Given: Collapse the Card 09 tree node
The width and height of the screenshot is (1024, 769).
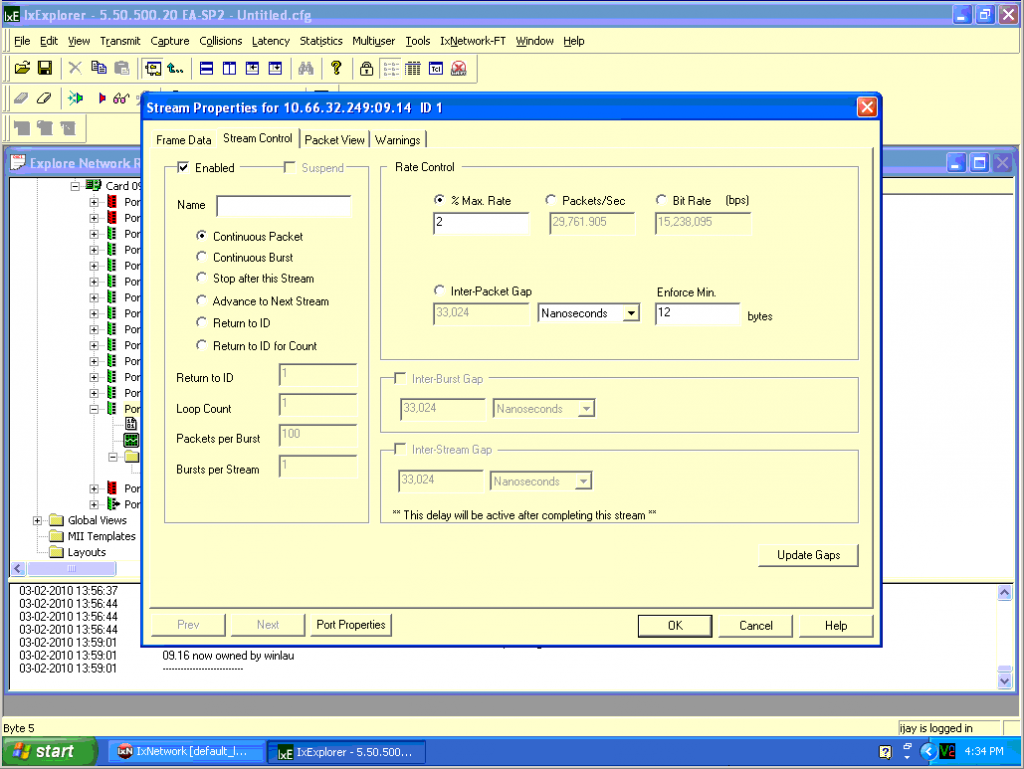Looking at the screenshot, I should (x=75, y=186).
